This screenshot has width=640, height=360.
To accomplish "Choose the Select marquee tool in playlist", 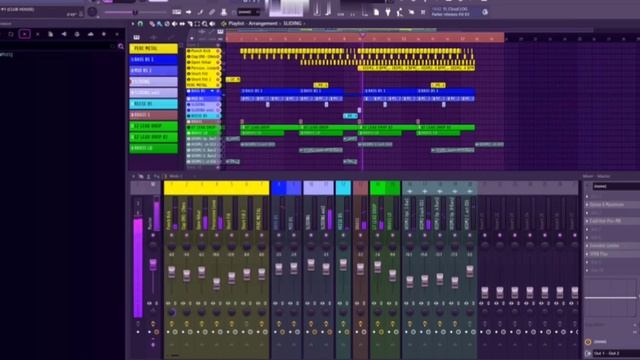I will pos(197,24).
